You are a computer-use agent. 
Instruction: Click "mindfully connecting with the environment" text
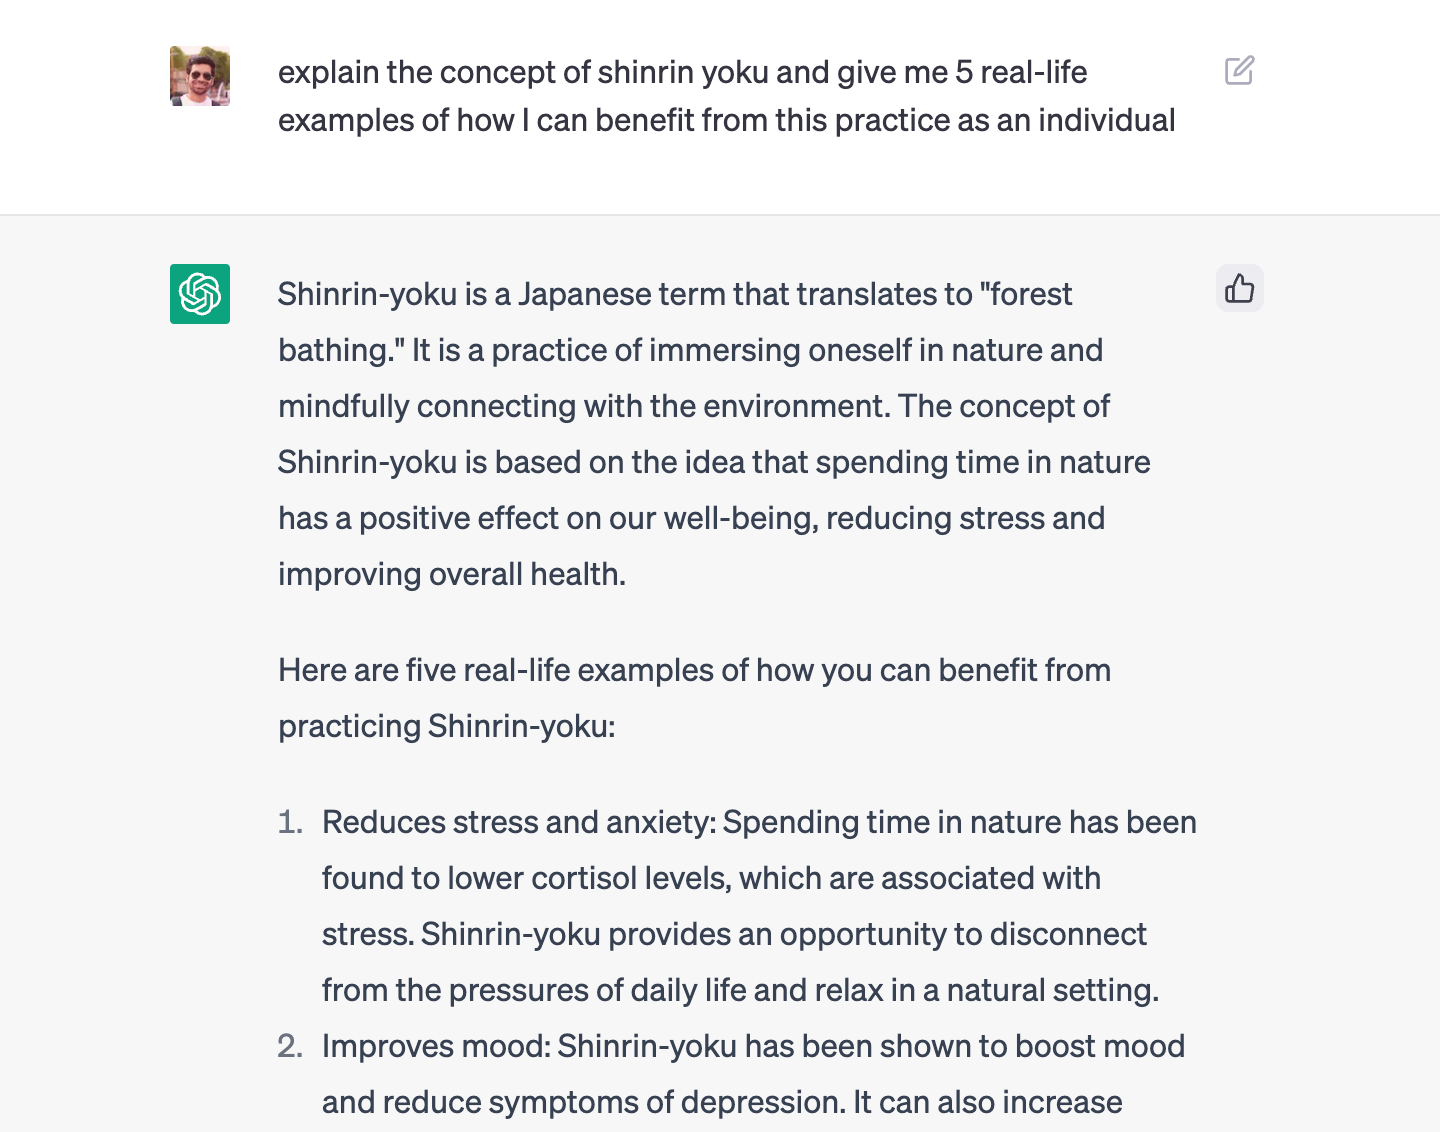pyautogui.click(x=583, y=406)
